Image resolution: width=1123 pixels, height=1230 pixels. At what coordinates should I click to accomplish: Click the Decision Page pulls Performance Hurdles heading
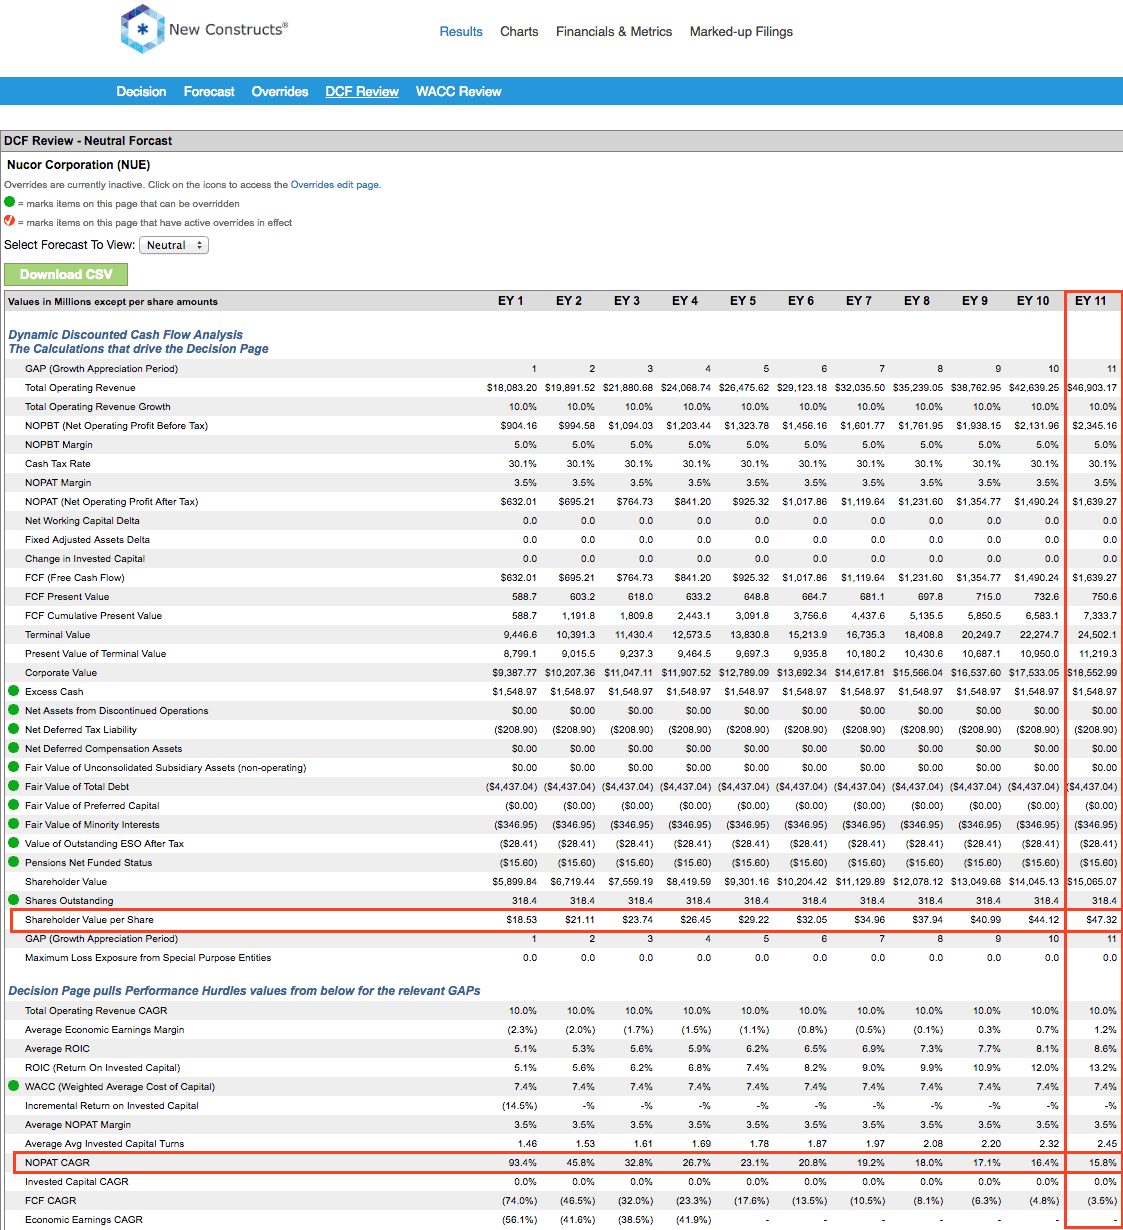pyautogui.click(x=244, y=990)
